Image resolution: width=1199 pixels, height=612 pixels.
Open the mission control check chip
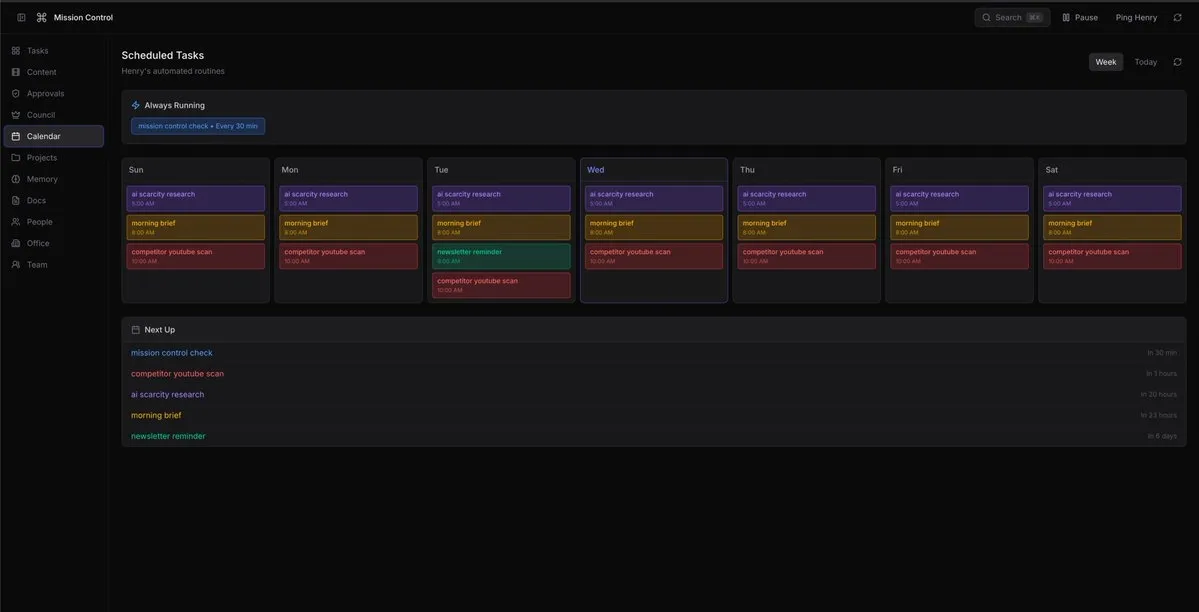pyautogui.click(x=198, y=126)
